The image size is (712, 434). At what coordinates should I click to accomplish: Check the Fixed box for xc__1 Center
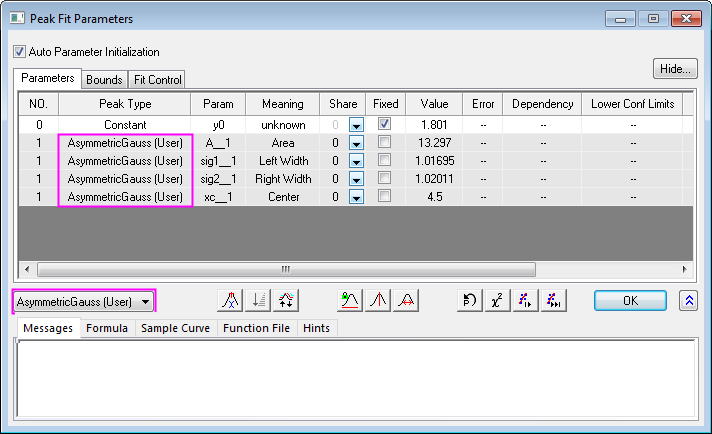click(385, 197)
